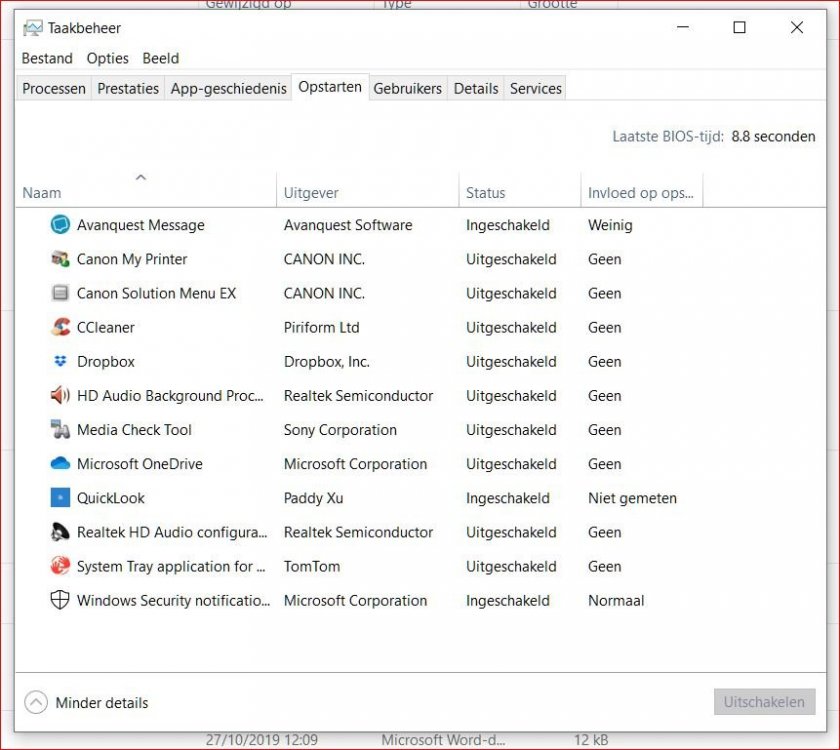840x750 pixels.
Task: Collapse view with Minder details chevron
Action: (x=36, y=703)
